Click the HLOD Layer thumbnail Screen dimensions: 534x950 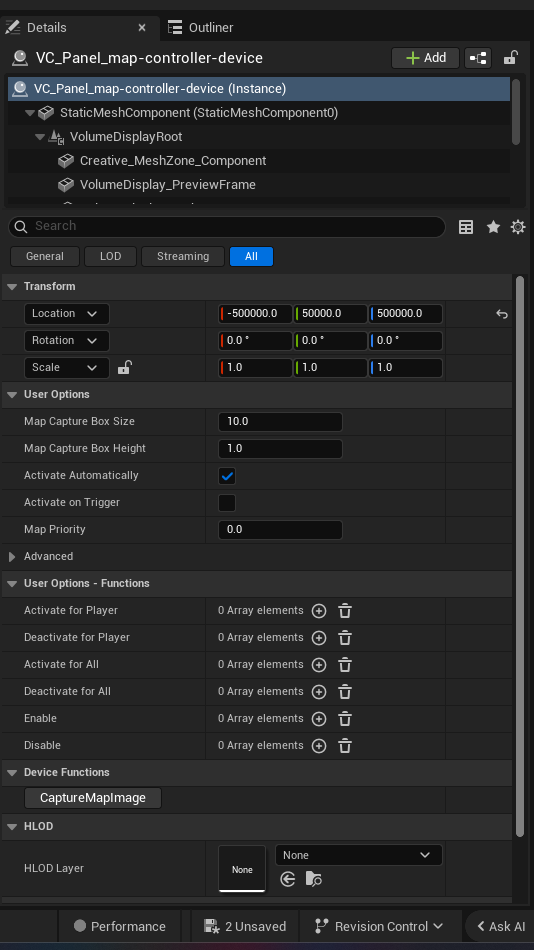(242, 869)
